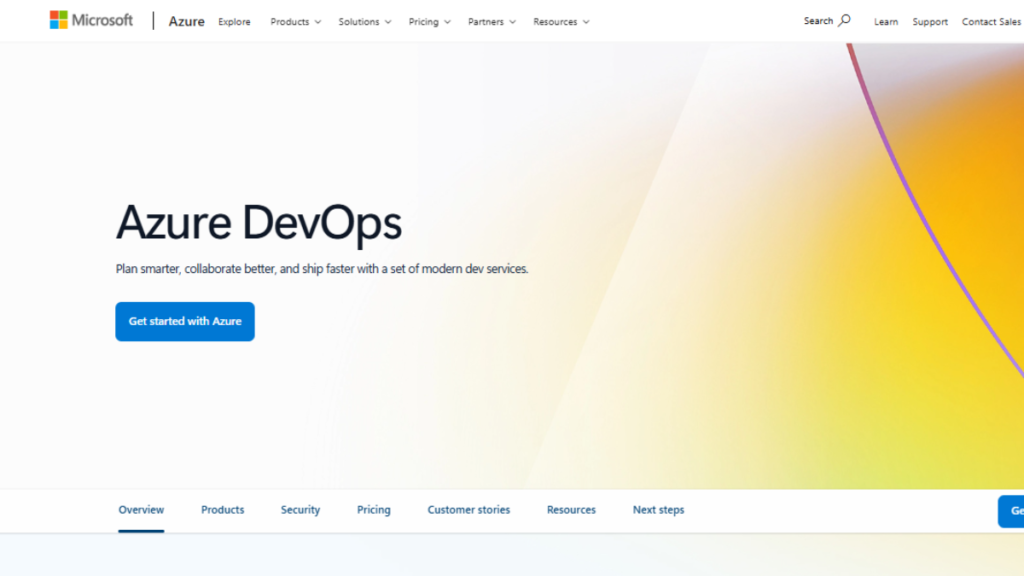Click the partially visible blue button at right
The height and width of the screenshot is (576, 1024).
(x=1011, y=511)
